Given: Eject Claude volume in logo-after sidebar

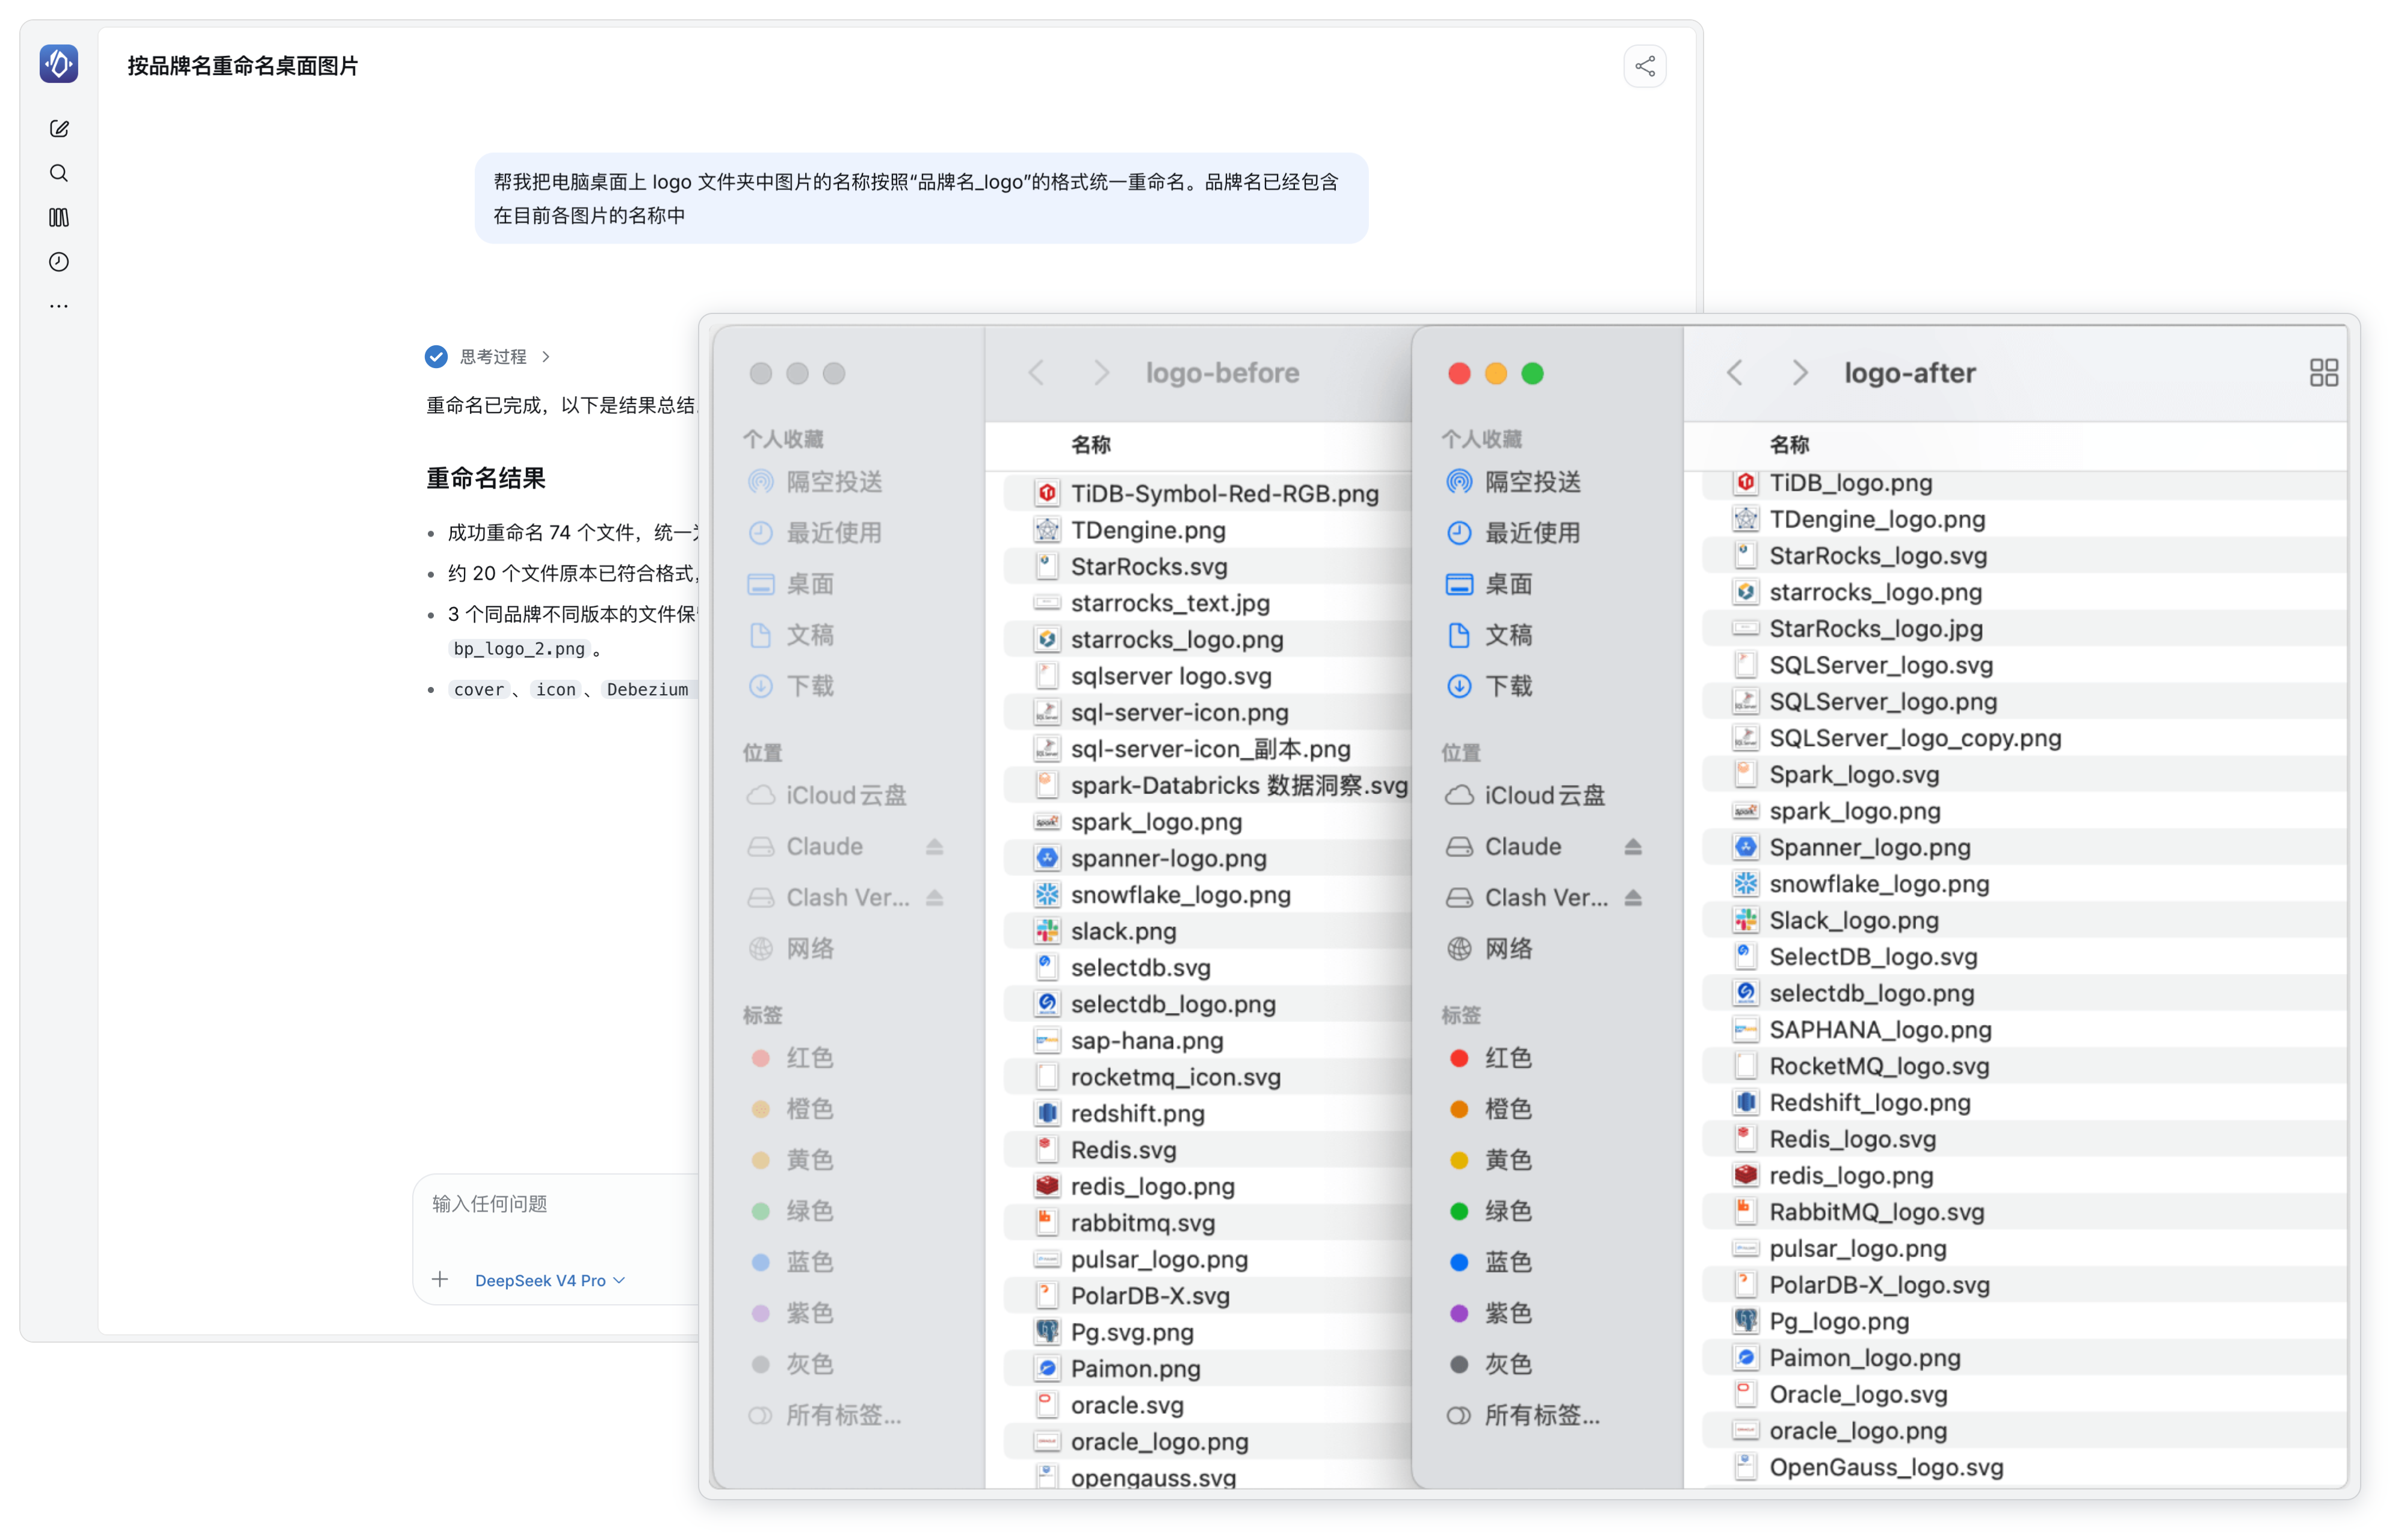Looking at the screenshot, I should [1633, 847].
